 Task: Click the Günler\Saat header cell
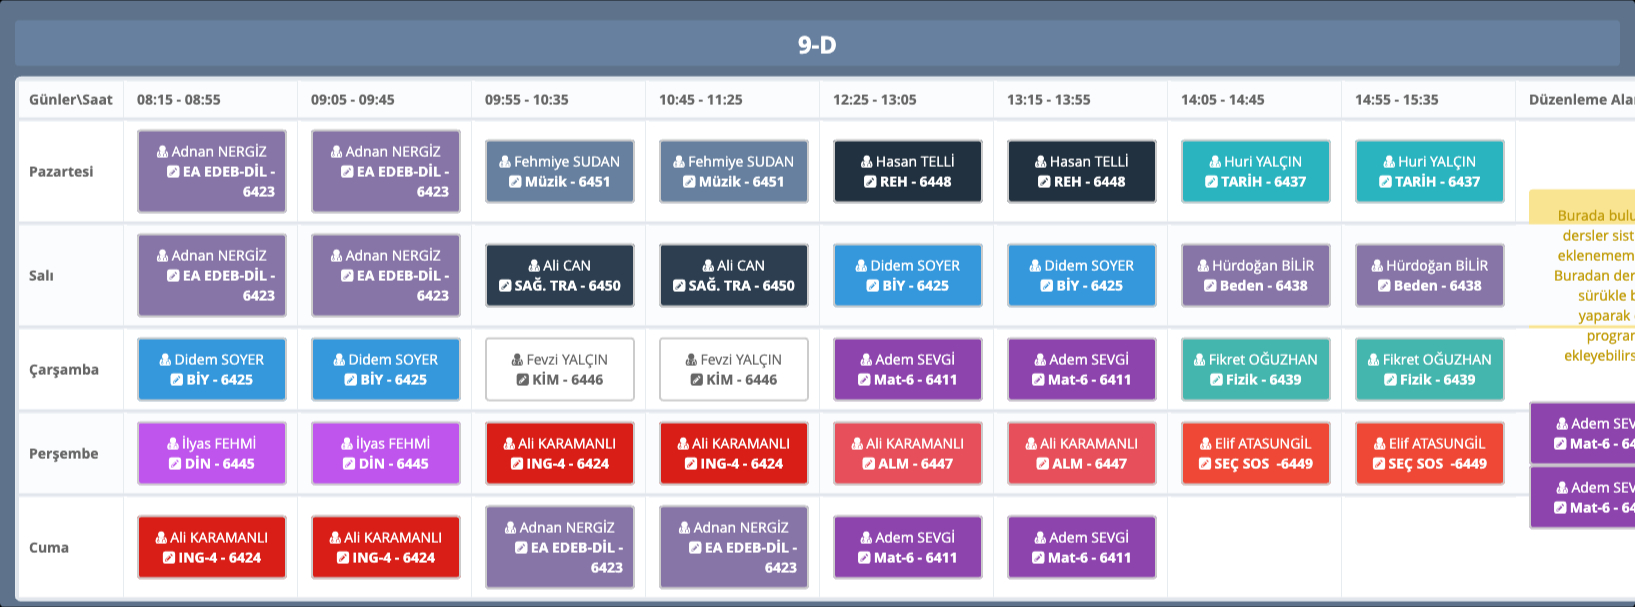(x=70, y=100)
